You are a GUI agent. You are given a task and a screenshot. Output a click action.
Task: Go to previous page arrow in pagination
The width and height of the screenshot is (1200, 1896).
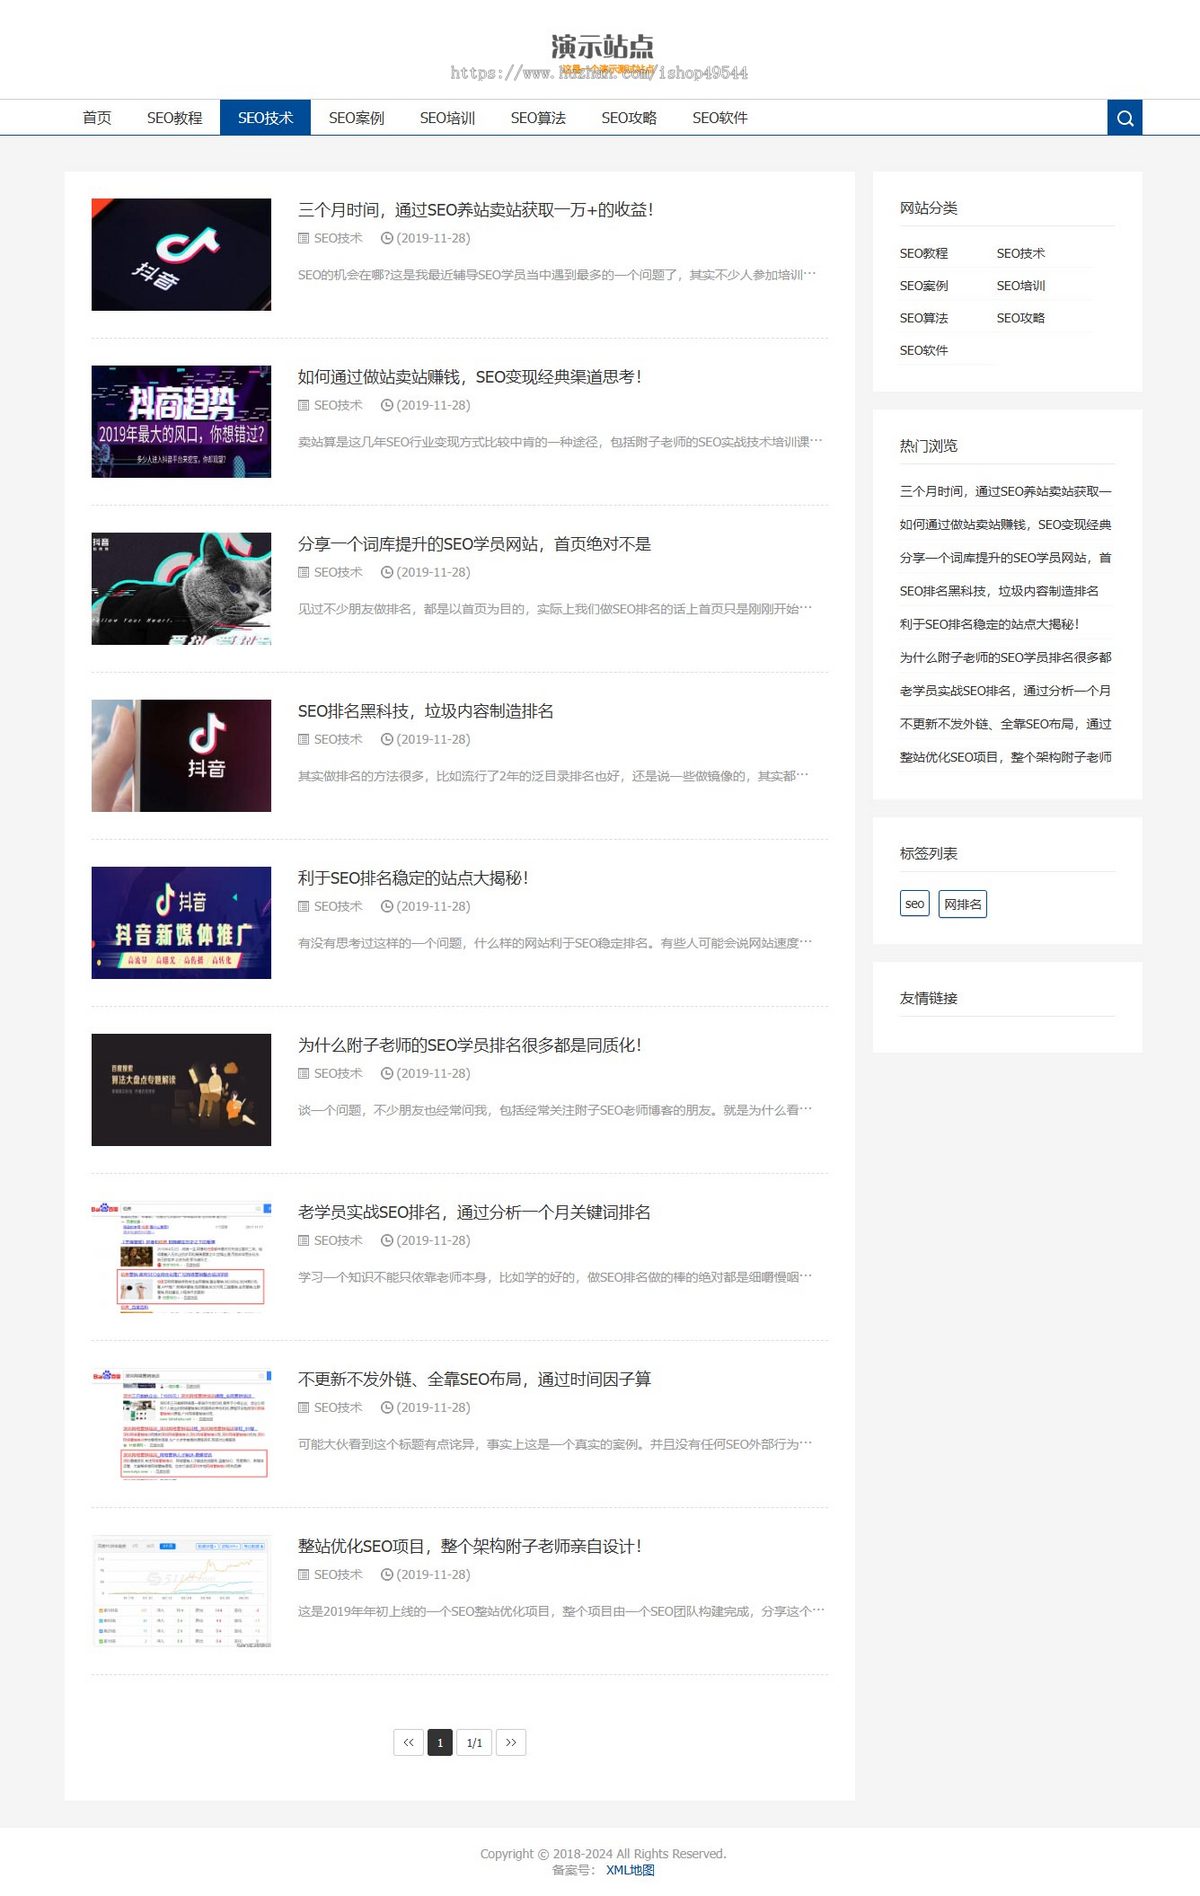408,1742
